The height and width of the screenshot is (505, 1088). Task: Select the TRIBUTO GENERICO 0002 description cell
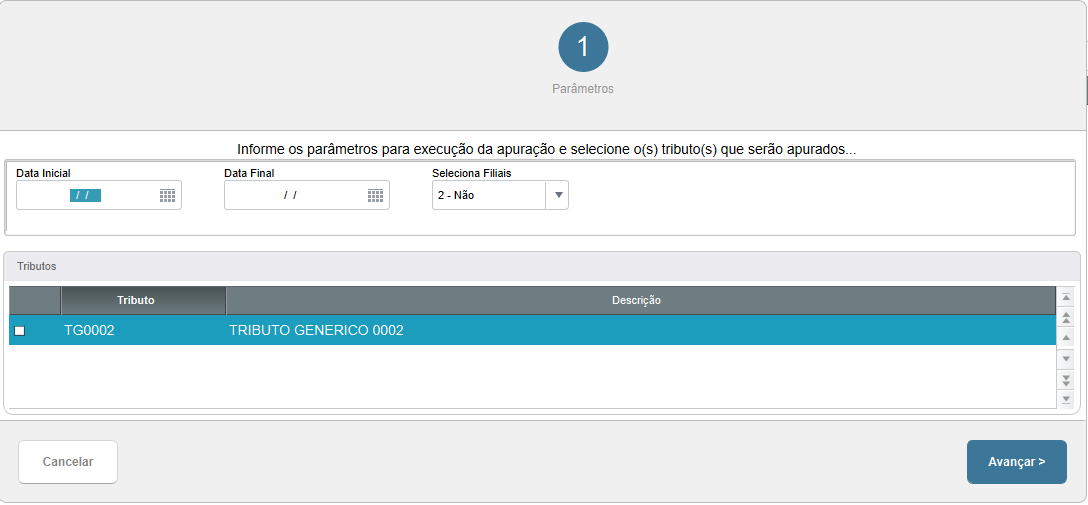click(x=640, y=331)
